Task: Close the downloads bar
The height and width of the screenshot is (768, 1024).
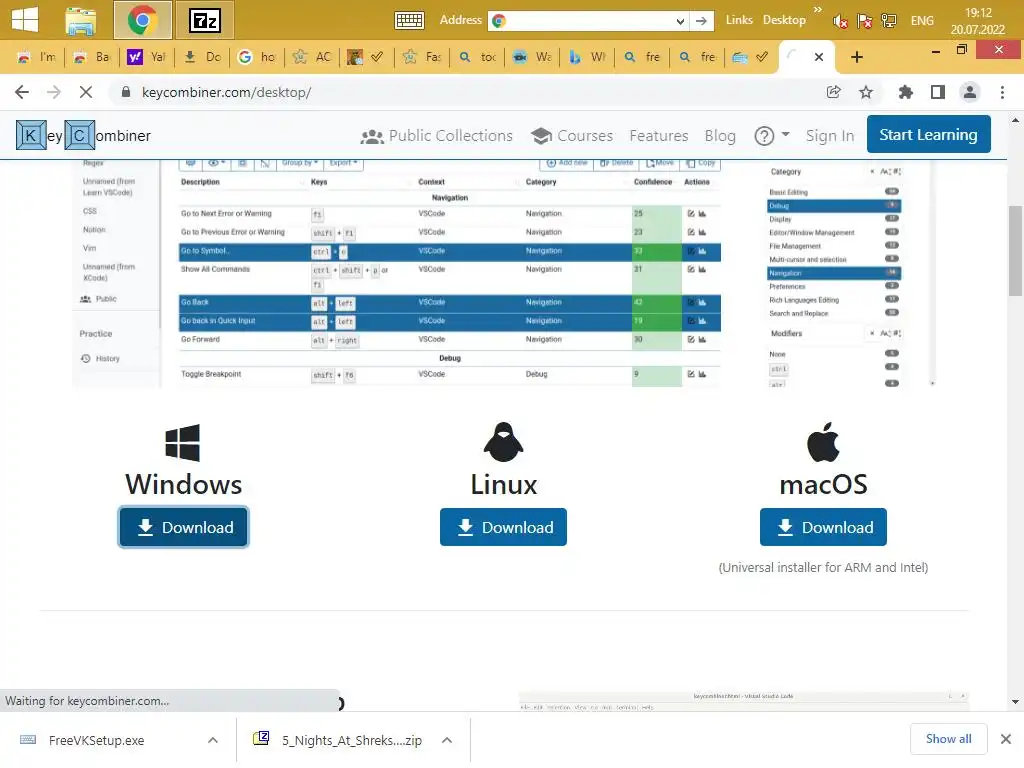Action: [1006, 739]
